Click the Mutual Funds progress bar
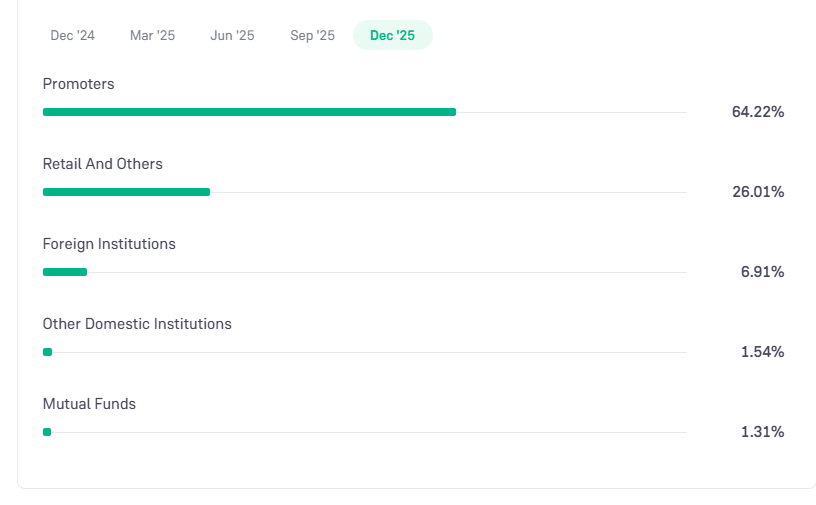This screenshot has width=816, height=505. (47, 432)
